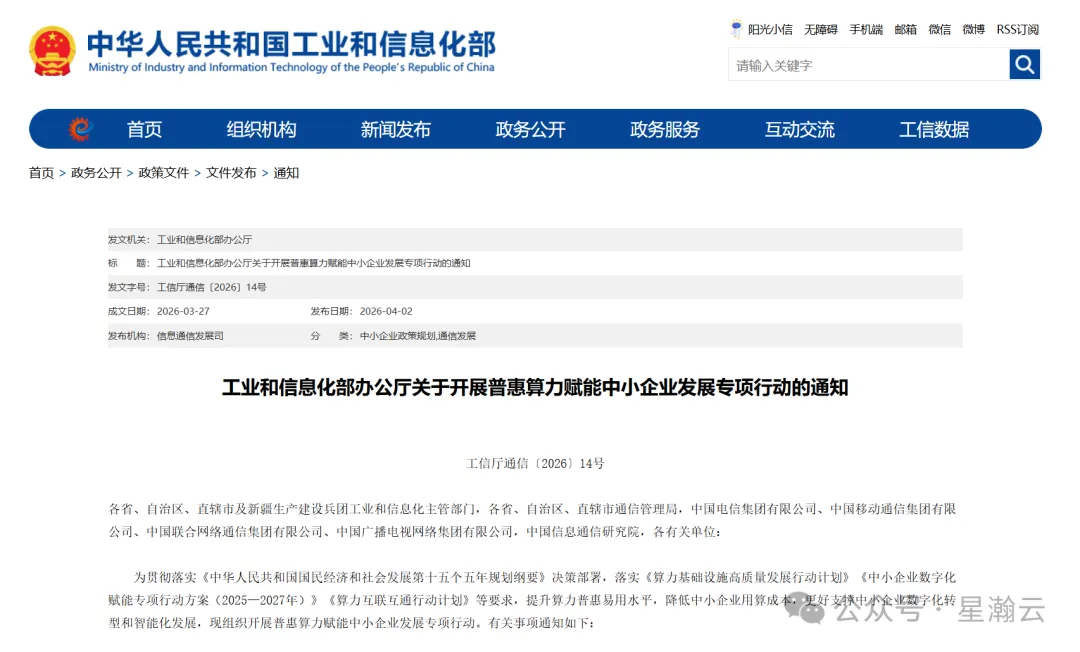Click the swirl icon in navigation bar

coord(80,129)
